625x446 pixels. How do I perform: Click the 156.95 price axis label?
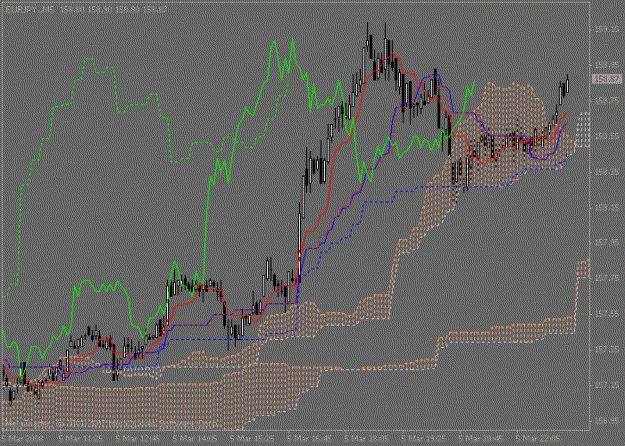(607, 421)
